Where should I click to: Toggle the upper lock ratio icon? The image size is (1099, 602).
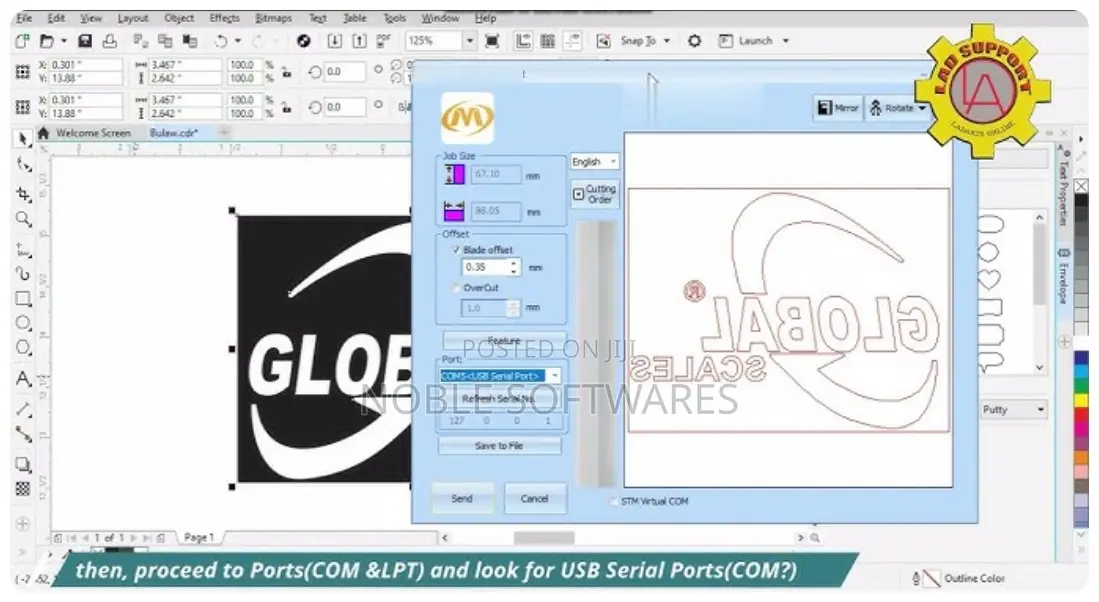(x=286, y=72)
